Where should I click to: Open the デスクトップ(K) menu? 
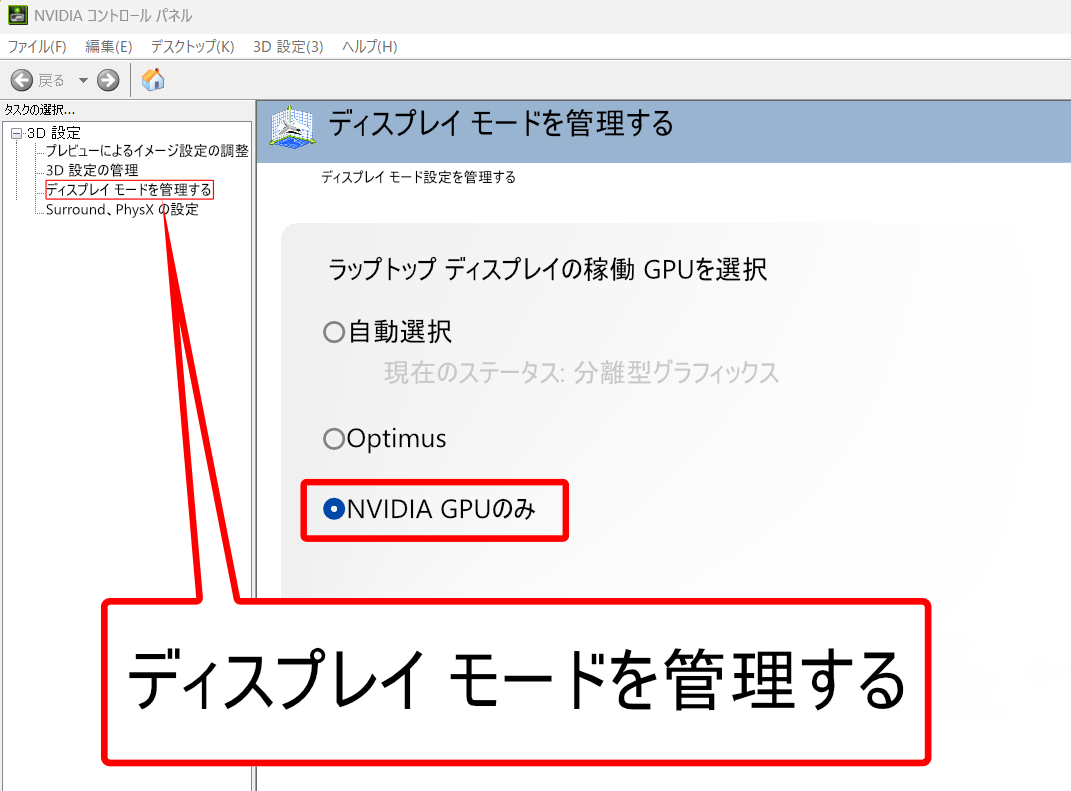pyautogui.click(x=192, y=47)
